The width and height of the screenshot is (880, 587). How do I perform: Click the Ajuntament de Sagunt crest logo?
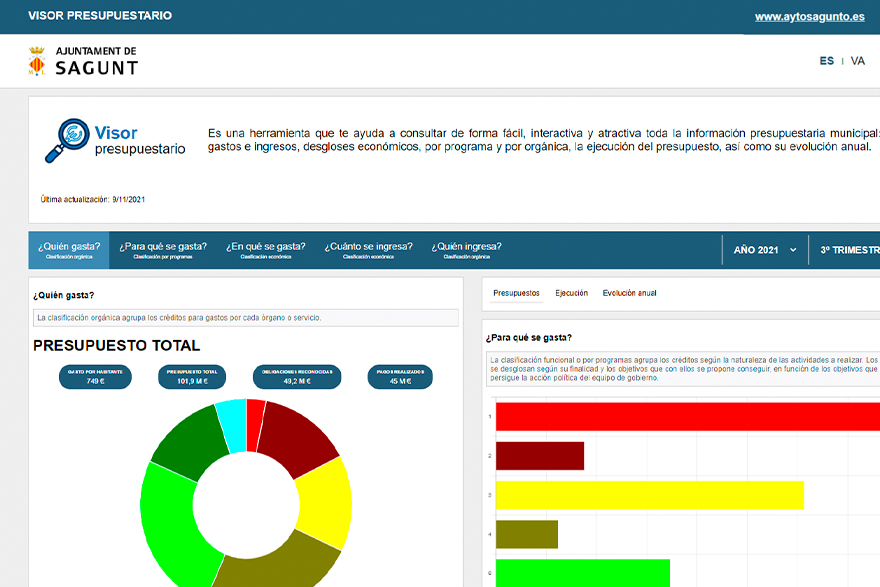(38, 61)
